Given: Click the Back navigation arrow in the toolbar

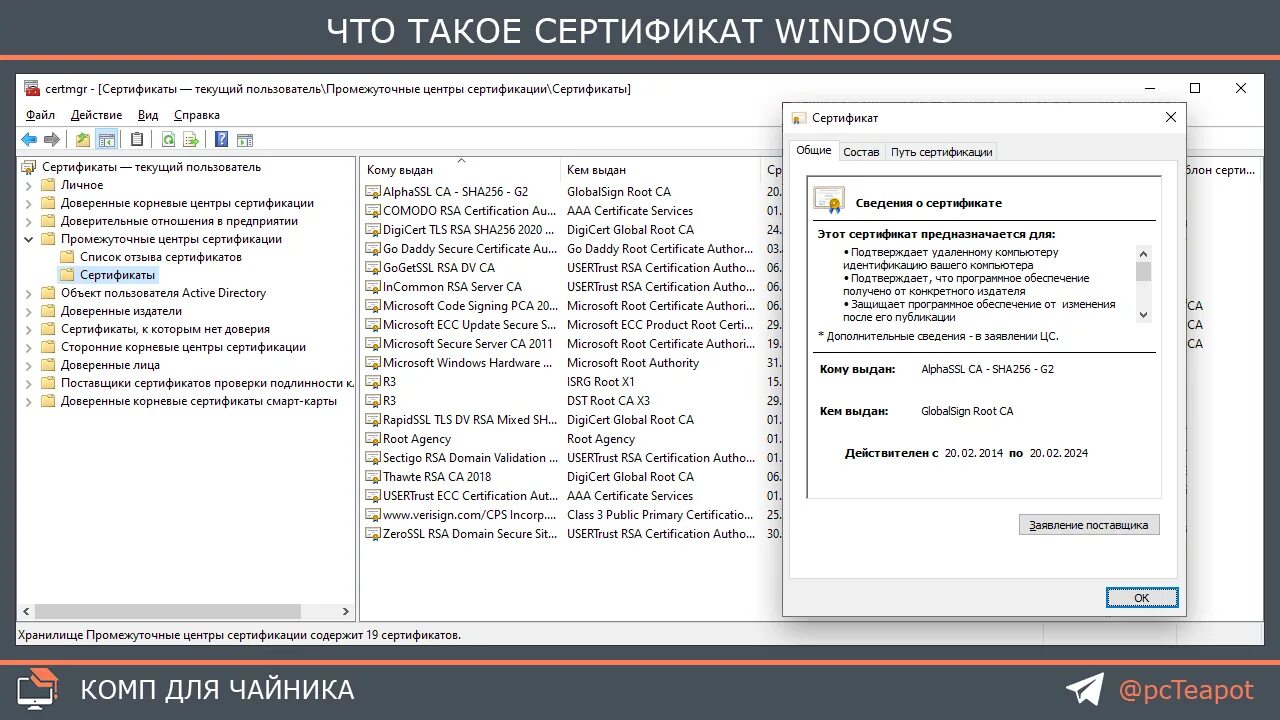Looking at the screenshot, I should pos(29,139).
